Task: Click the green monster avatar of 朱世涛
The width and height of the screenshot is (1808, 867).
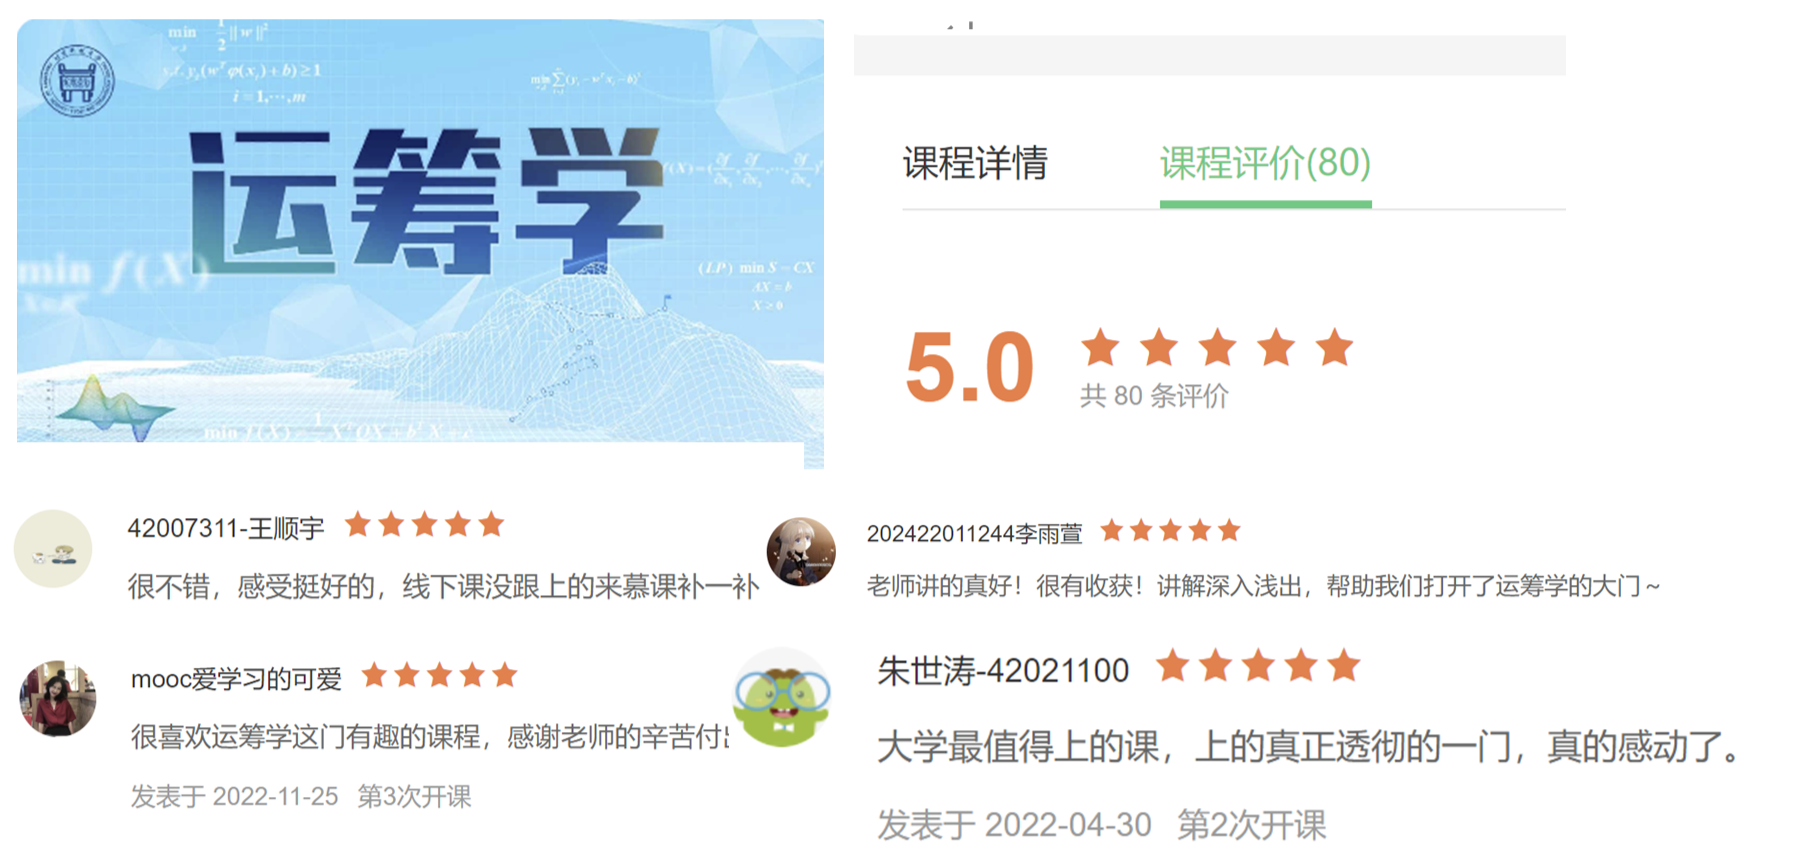Action: point(782,700)
